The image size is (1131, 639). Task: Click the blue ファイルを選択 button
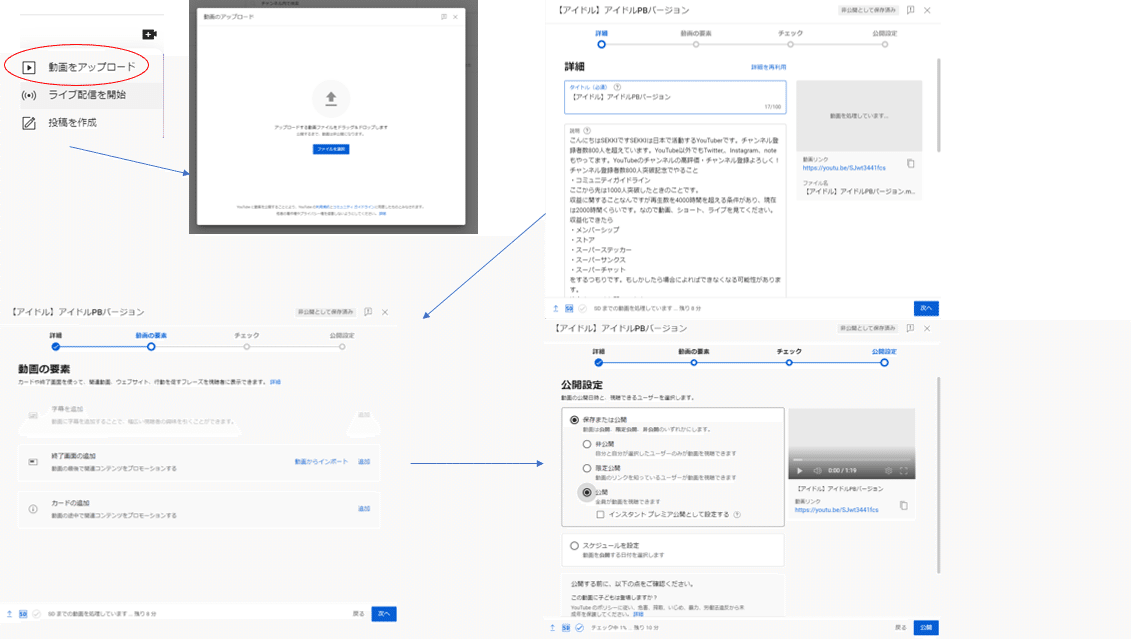tap(331, 149)
